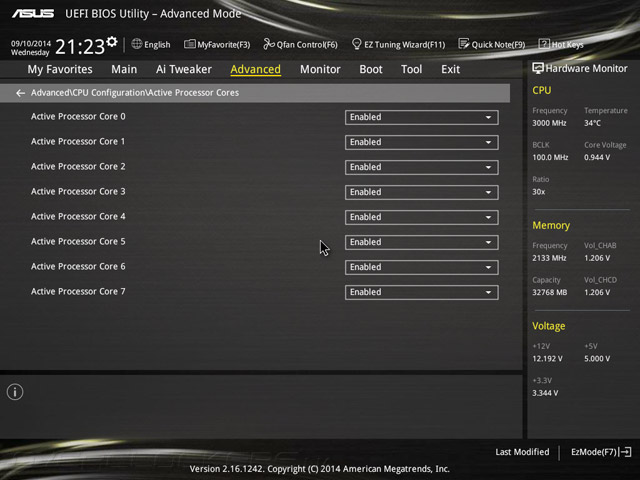
Task: Click the breadcrumb path text
Action: [x=135, y=93]
